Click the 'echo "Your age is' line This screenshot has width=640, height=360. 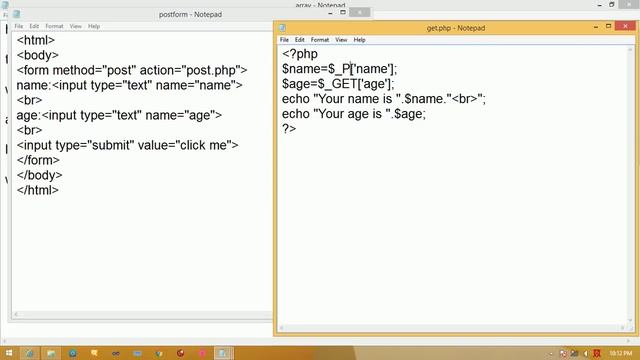click(x=353, y=114)
